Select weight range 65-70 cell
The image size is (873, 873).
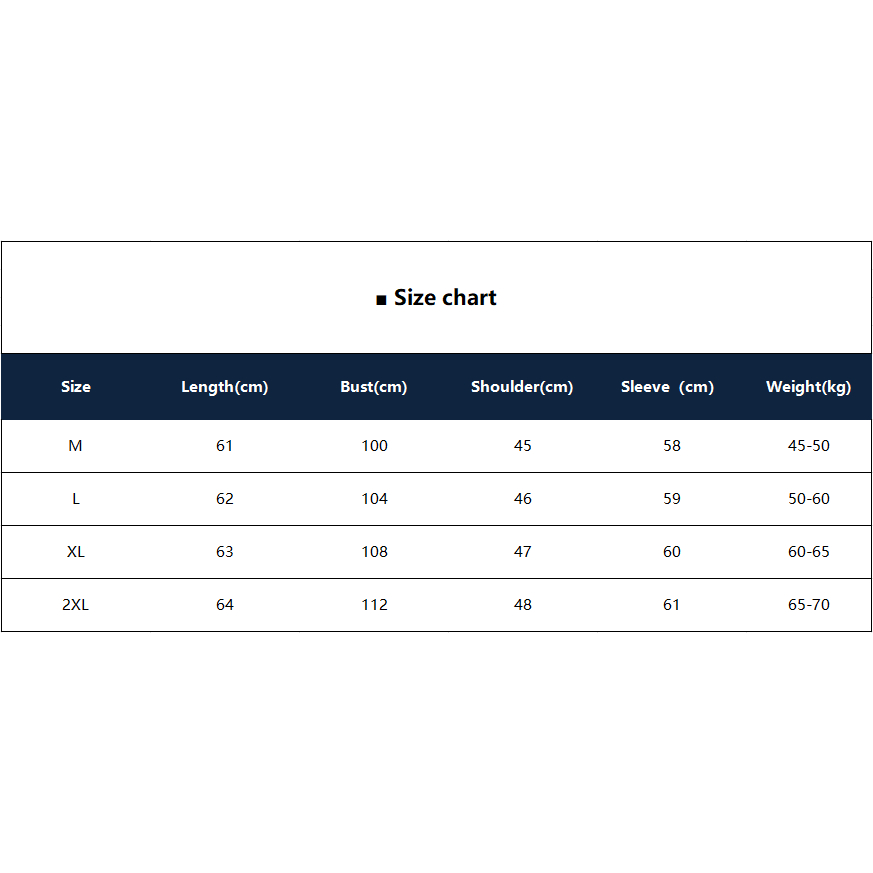click(x=809, y=605)
